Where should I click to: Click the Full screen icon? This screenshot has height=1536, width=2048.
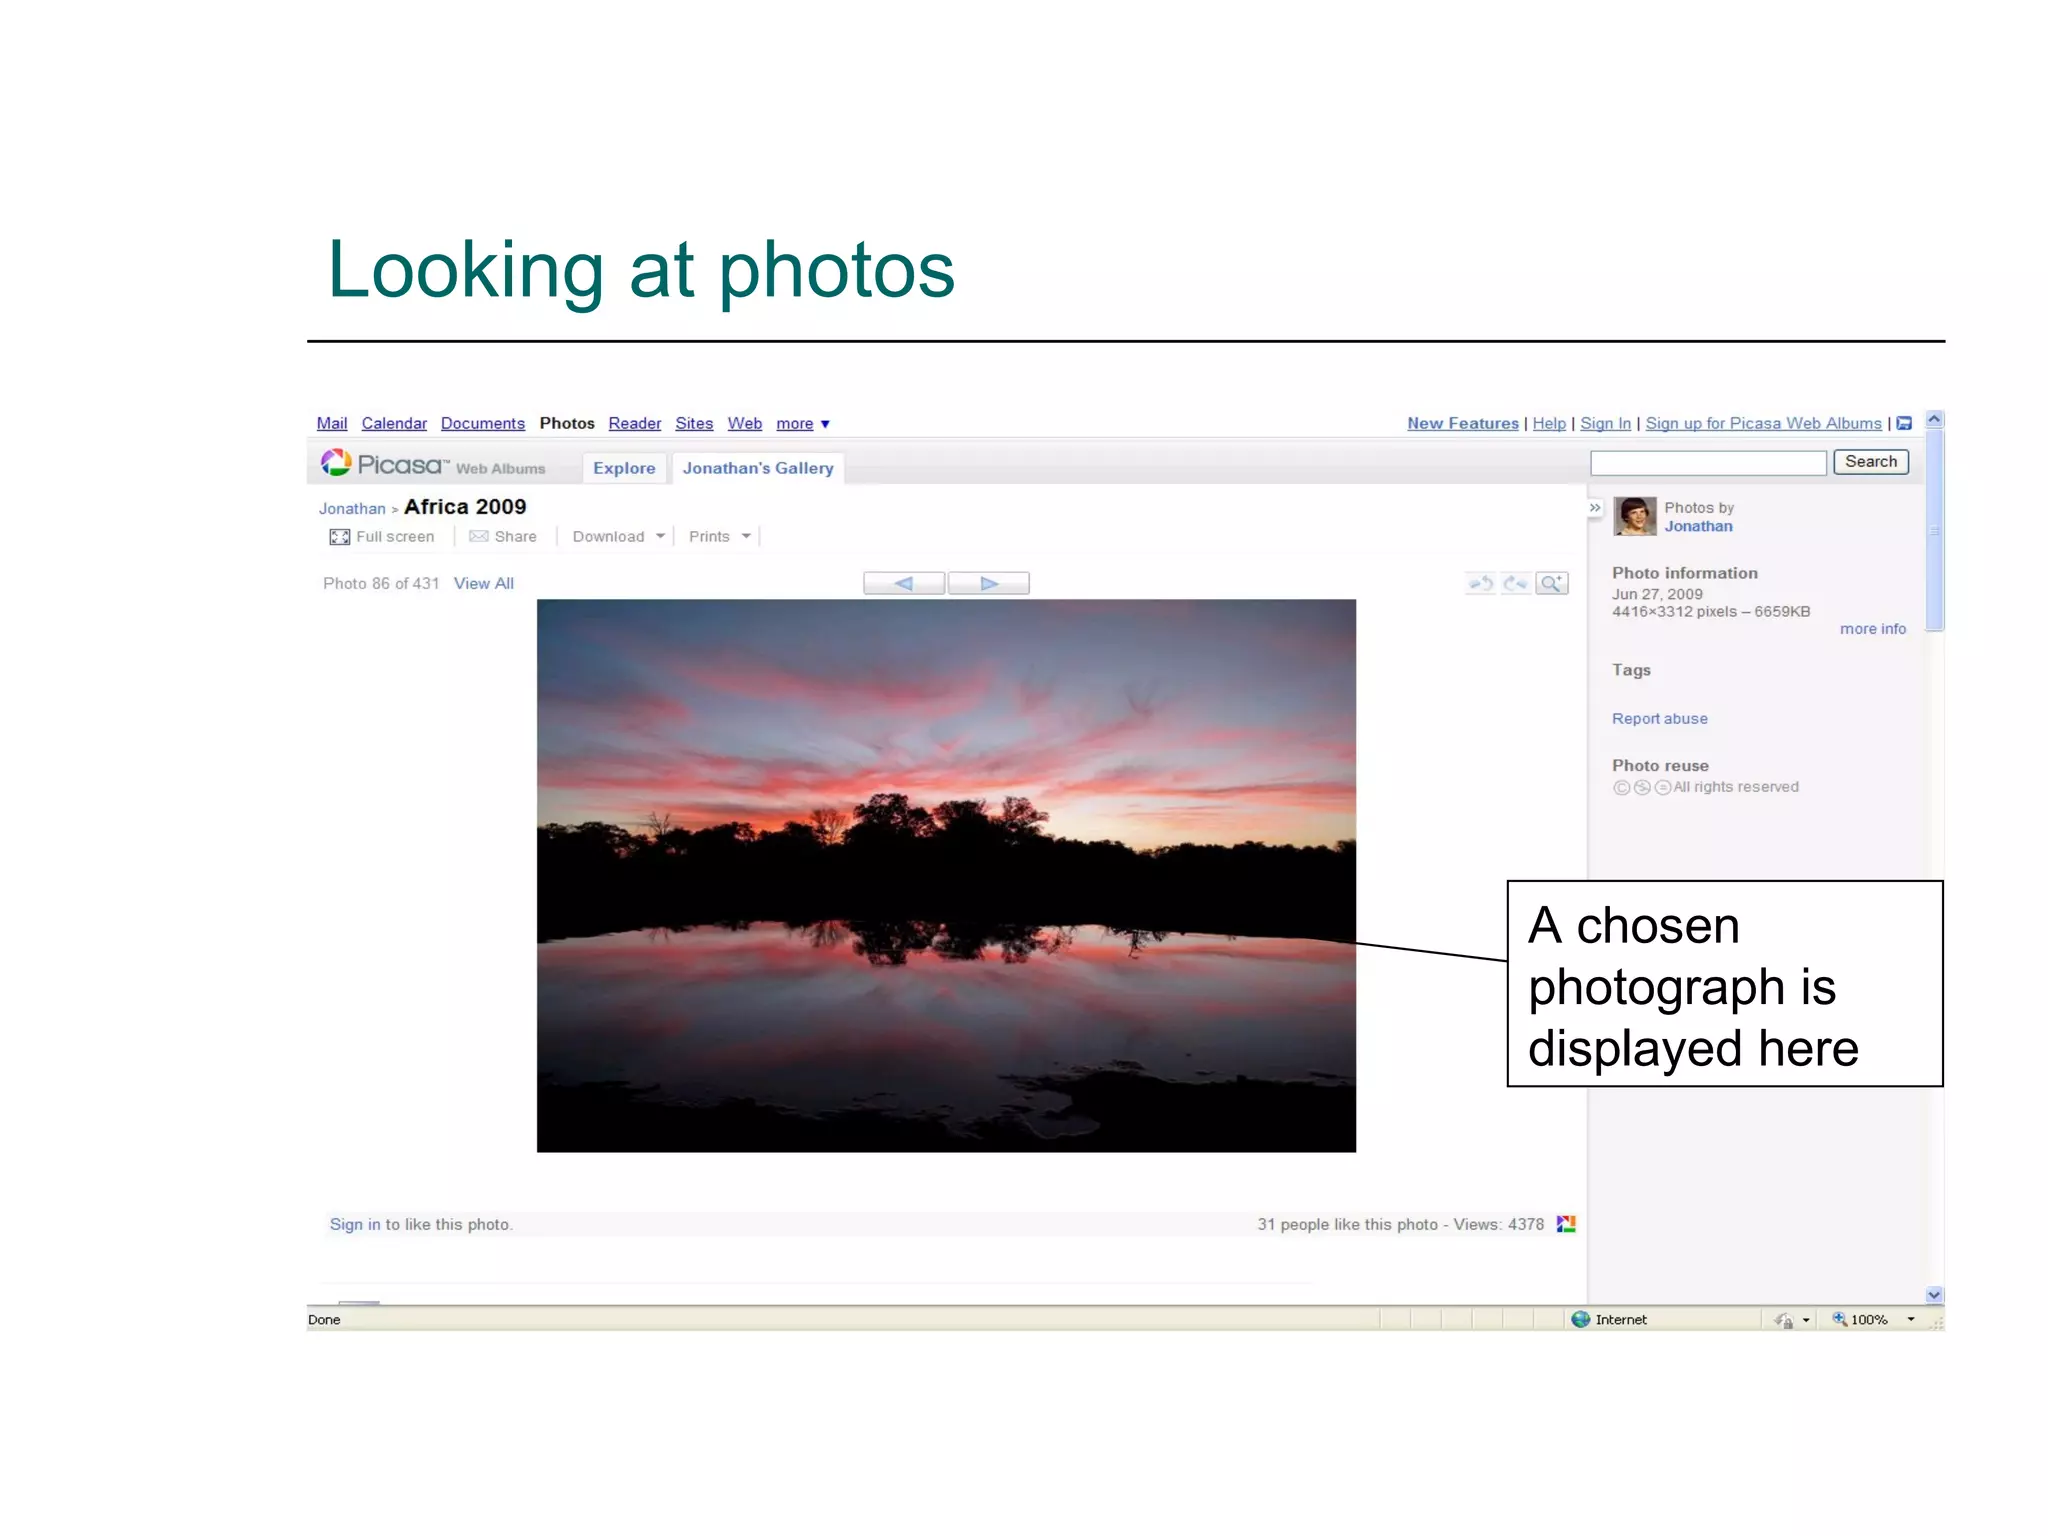coord(340,537)
